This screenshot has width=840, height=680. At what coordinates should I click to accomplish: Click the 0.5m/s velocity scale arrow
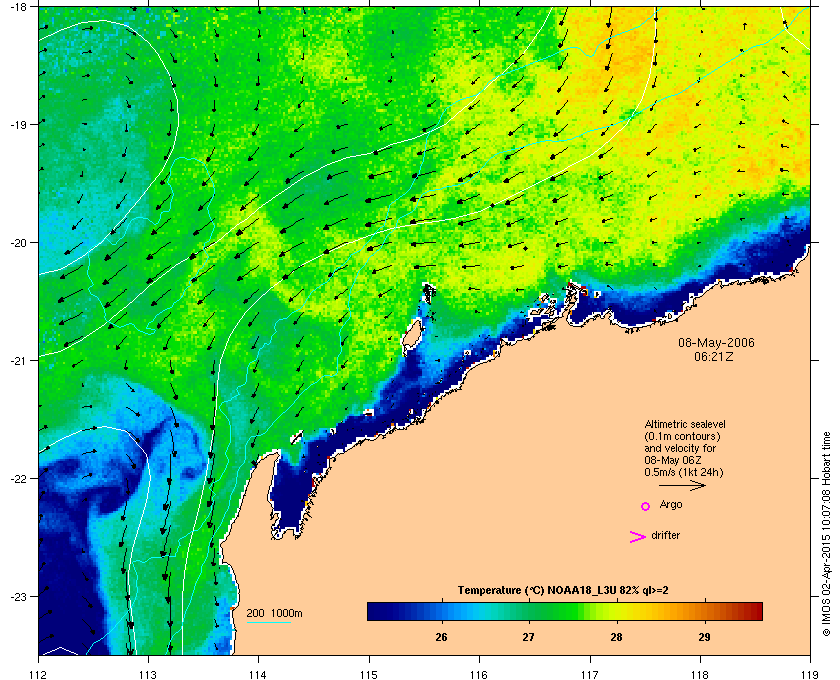(x=682, y=486)
